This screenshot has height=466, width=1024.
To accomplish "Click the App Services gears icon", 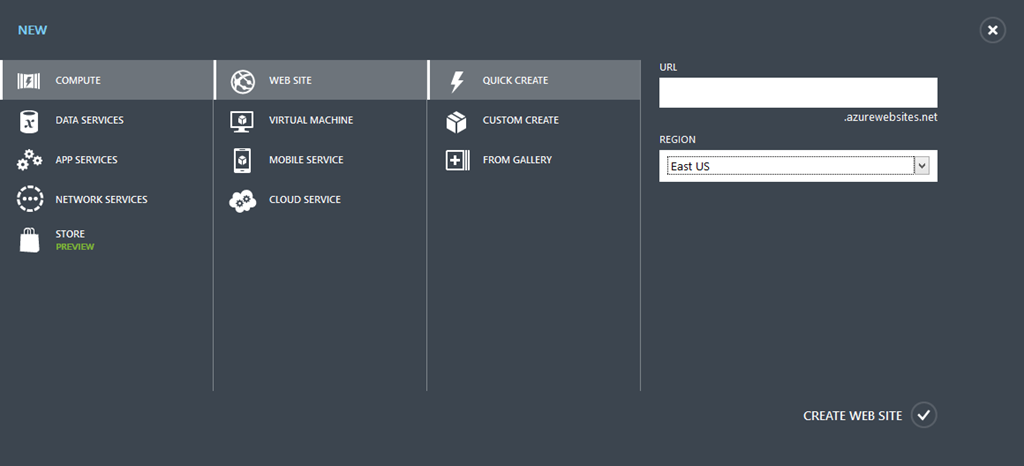I will coord(29,160).
